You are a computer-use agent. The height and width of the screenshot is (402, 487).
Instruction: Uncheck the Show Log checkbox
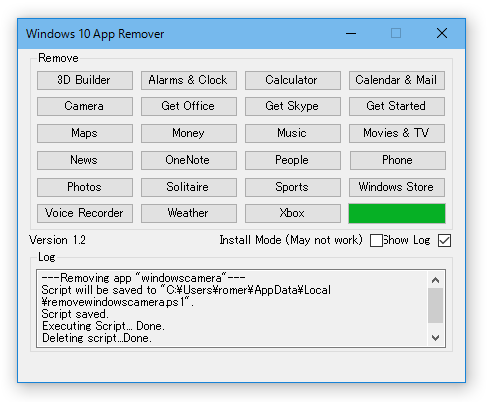444,240
